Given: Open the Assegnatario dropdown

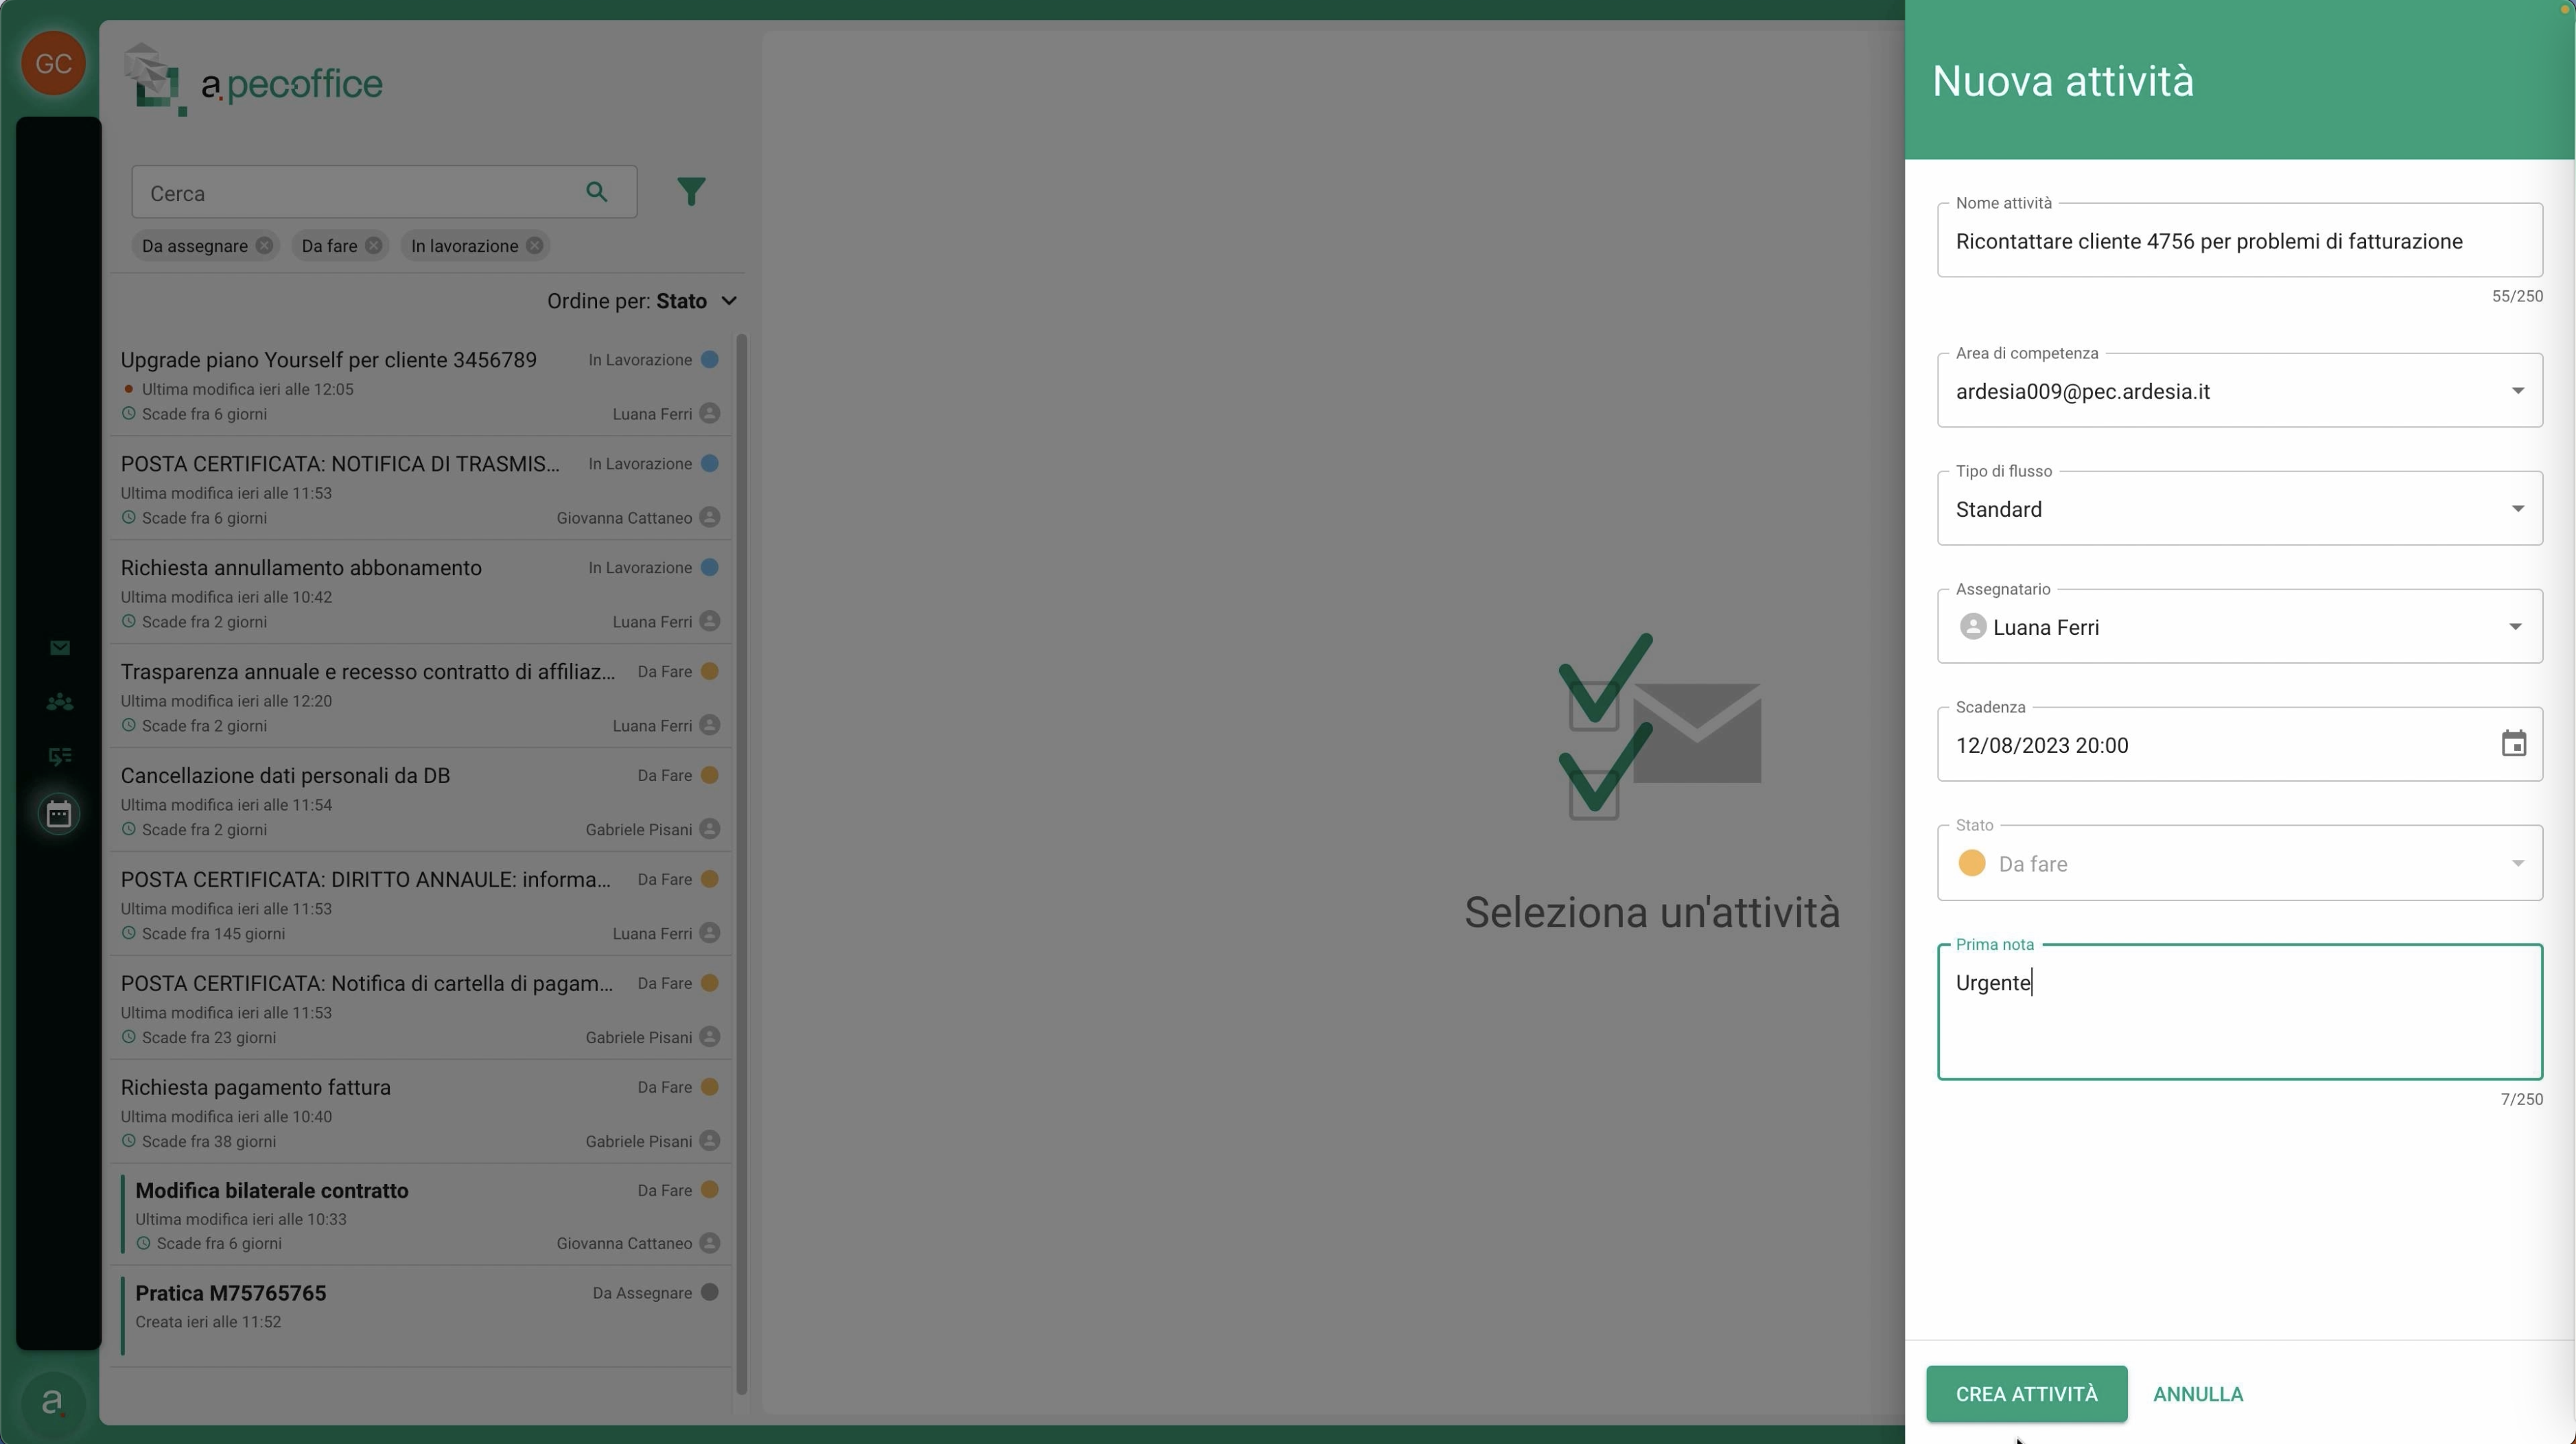Looking at the screenshot, I should click(x=2240, y=626).
